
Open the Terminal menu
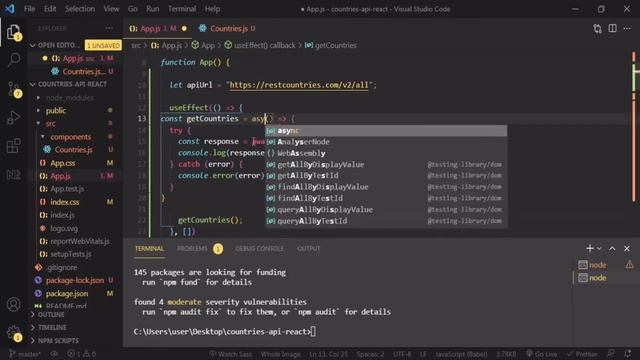(182, 9)
